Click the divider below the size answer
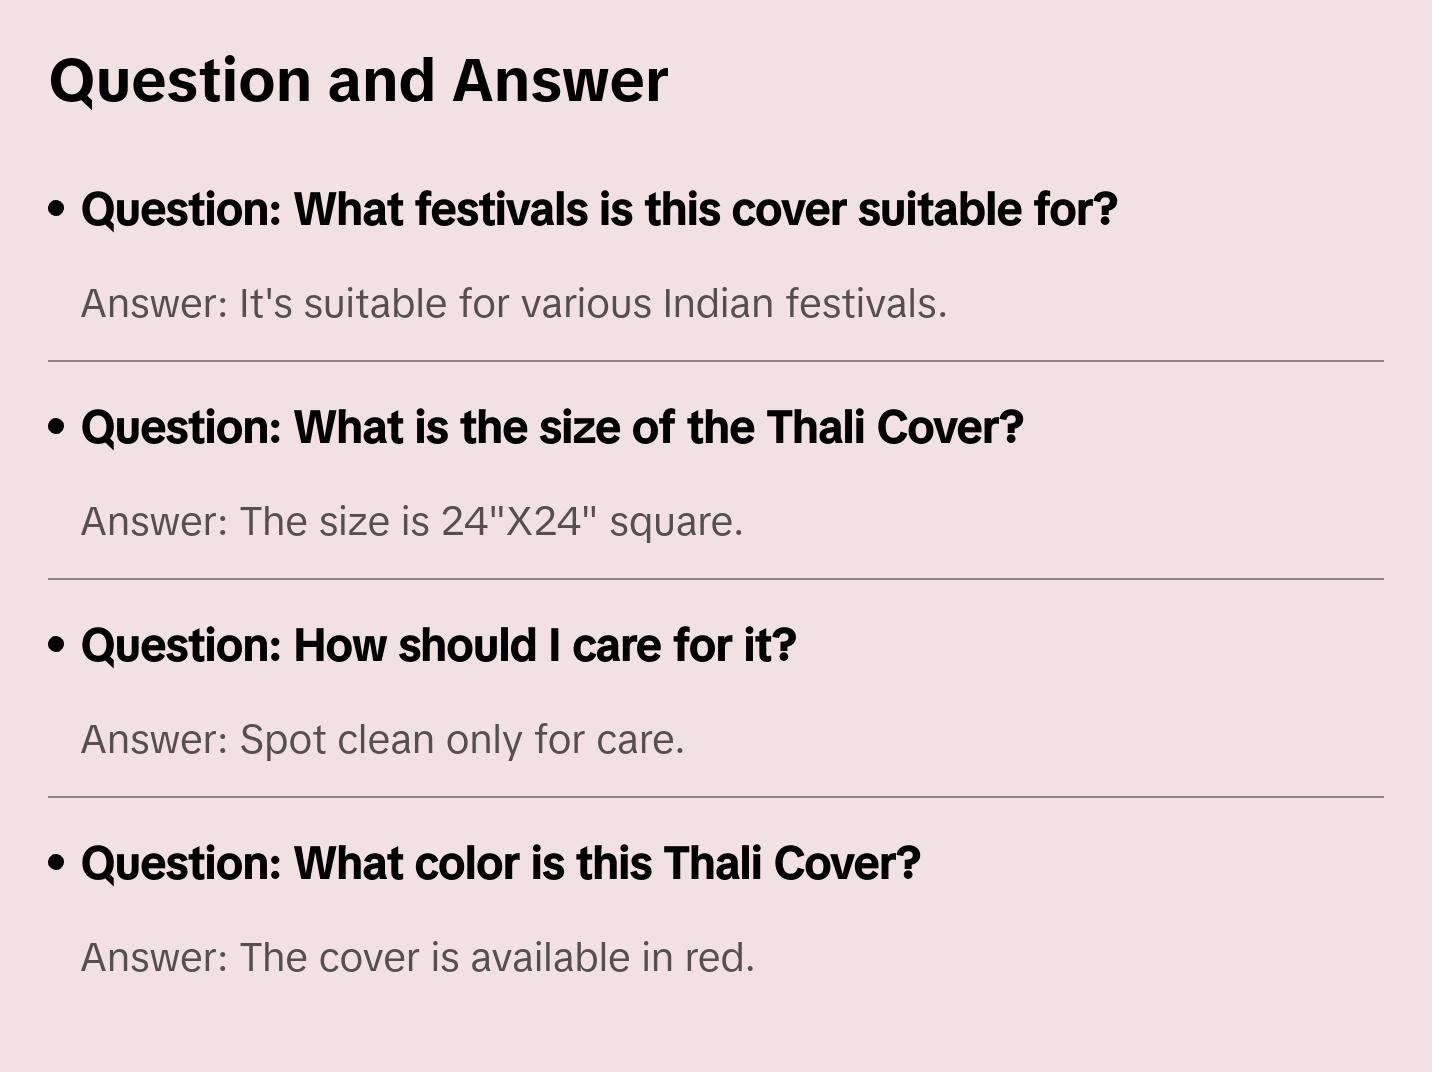This screenshot has height=1072, width=1432. pos(715,579)
